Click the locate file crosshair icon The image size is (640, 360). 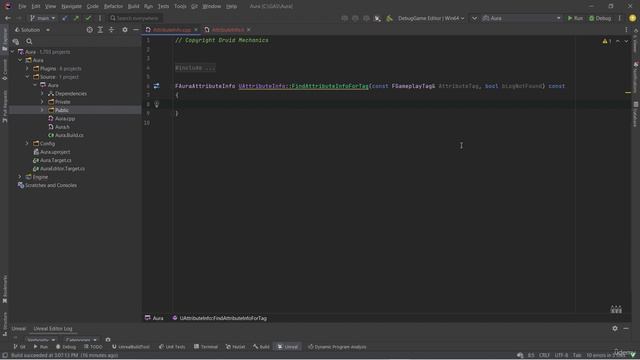(x=89, y=30)
